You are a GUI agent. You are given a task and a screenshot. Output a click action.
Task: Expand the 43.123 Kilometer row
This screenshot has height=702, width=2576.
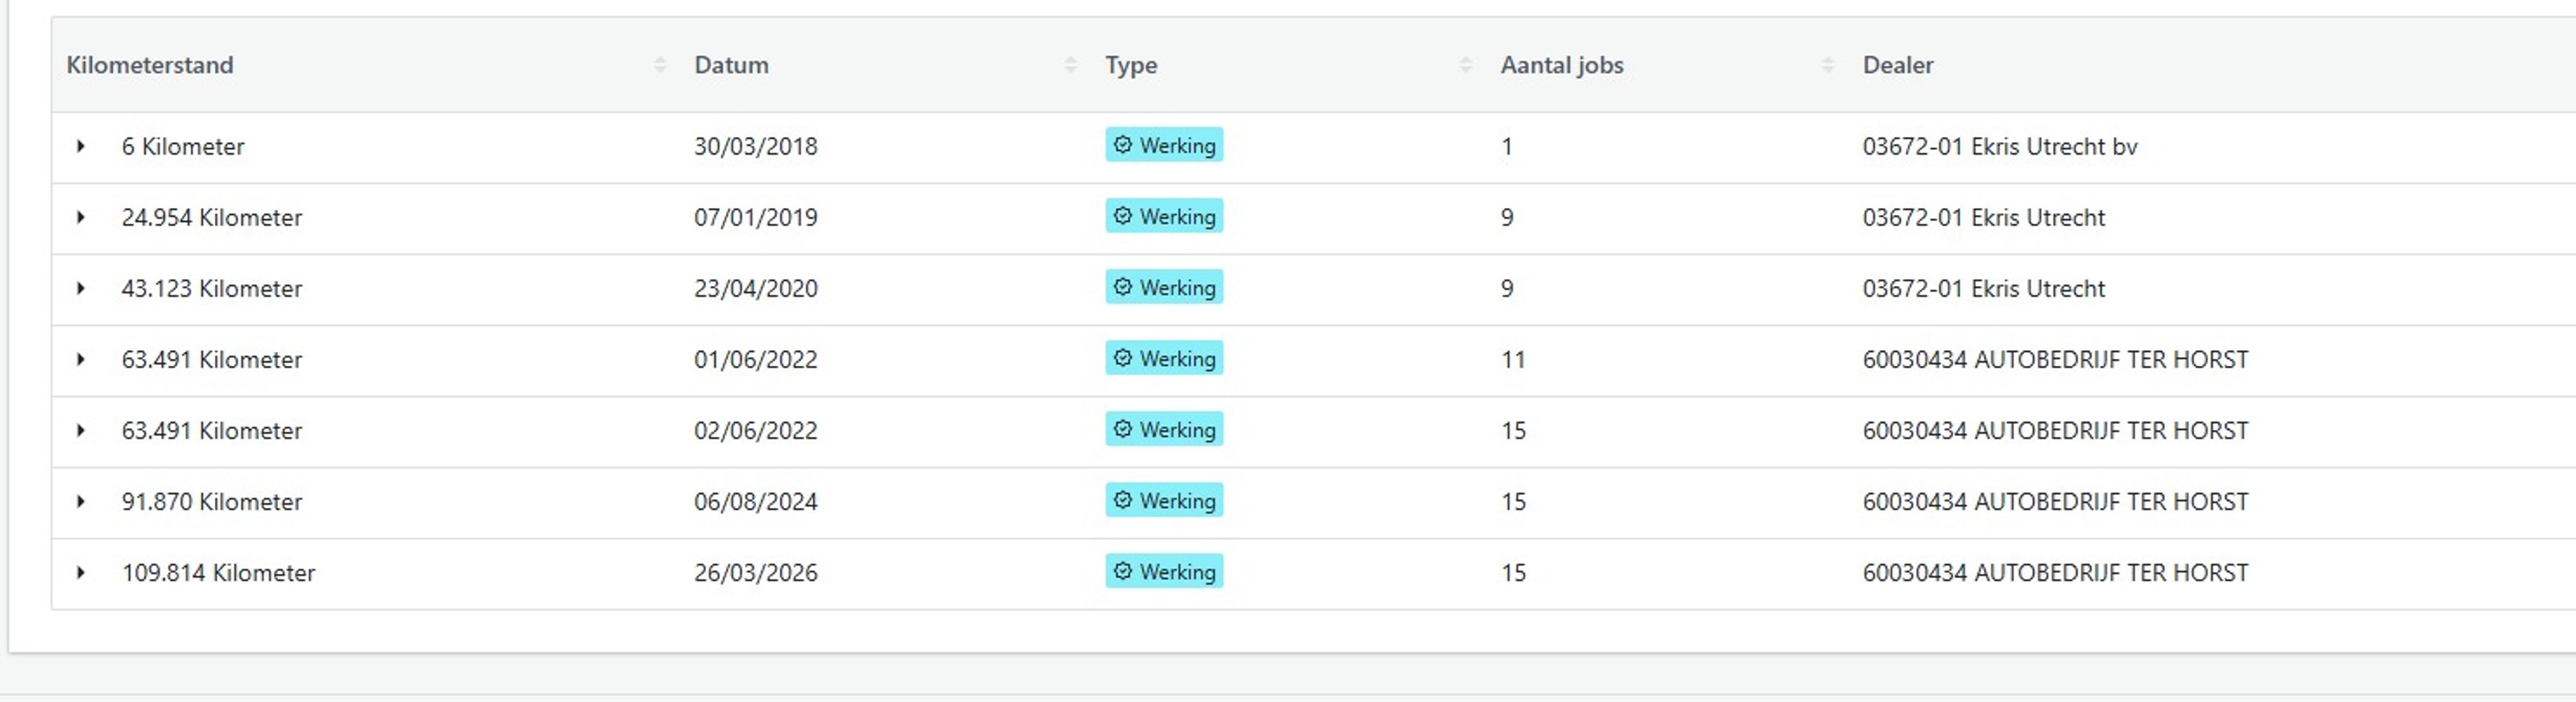pyautogui.click(x=80, y=288)
